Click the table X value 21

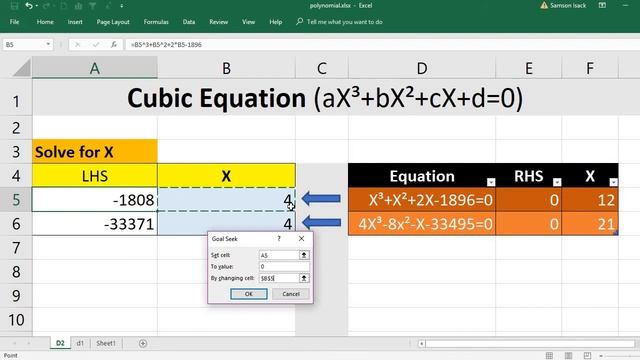click(x=590, y=224)
